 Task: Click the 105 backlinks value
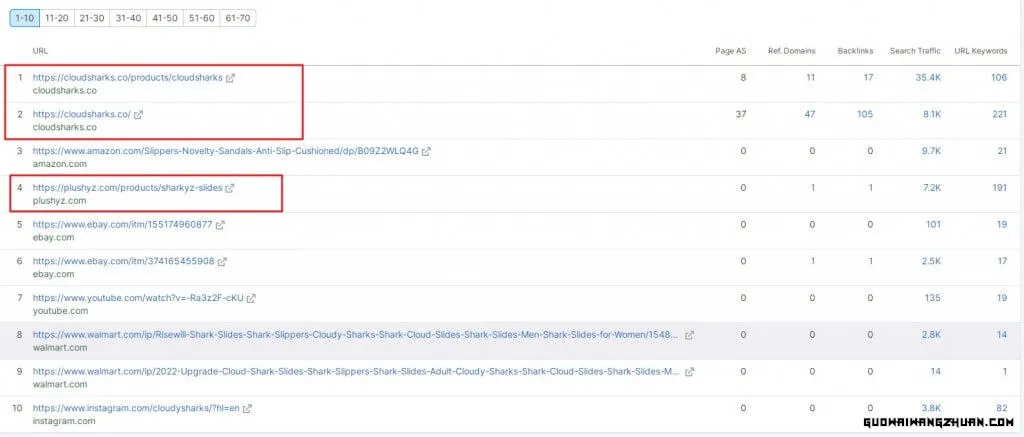pos(865,114)
